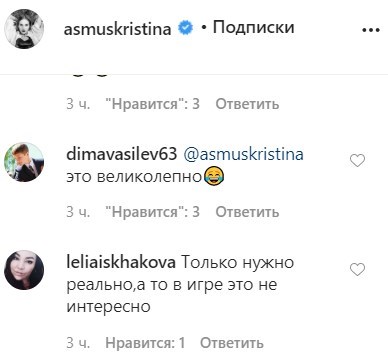Click the Подписки following button
The image size is (388, 363).
253,27
